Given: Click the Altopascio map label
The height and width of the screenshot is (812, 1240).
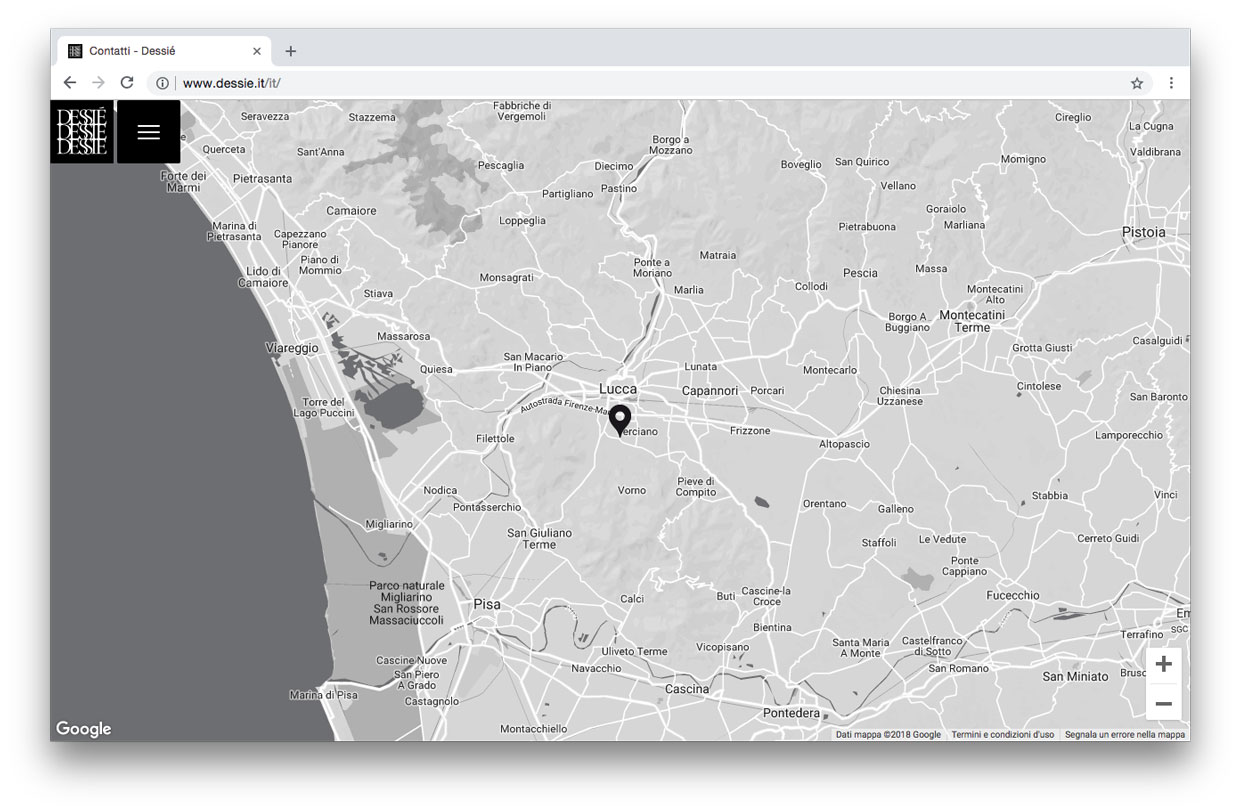Looking at the screenshot, I should click(x=844, y=444).
